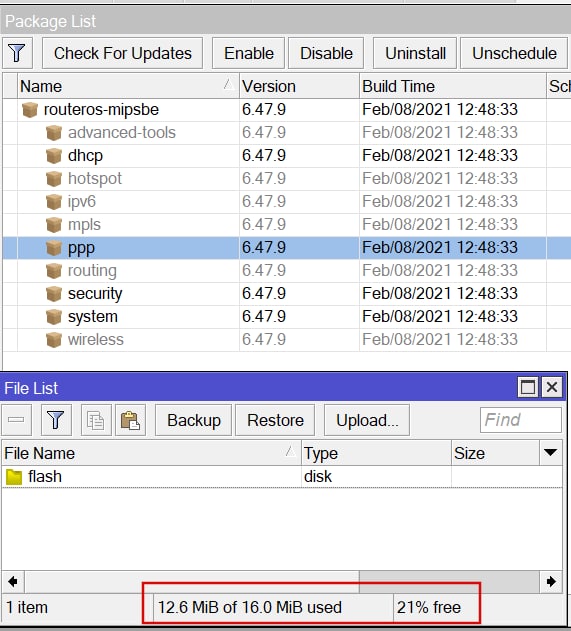Click the ipv6 package box icon
The width and height of the screenshot is (571, 631).
54,201
